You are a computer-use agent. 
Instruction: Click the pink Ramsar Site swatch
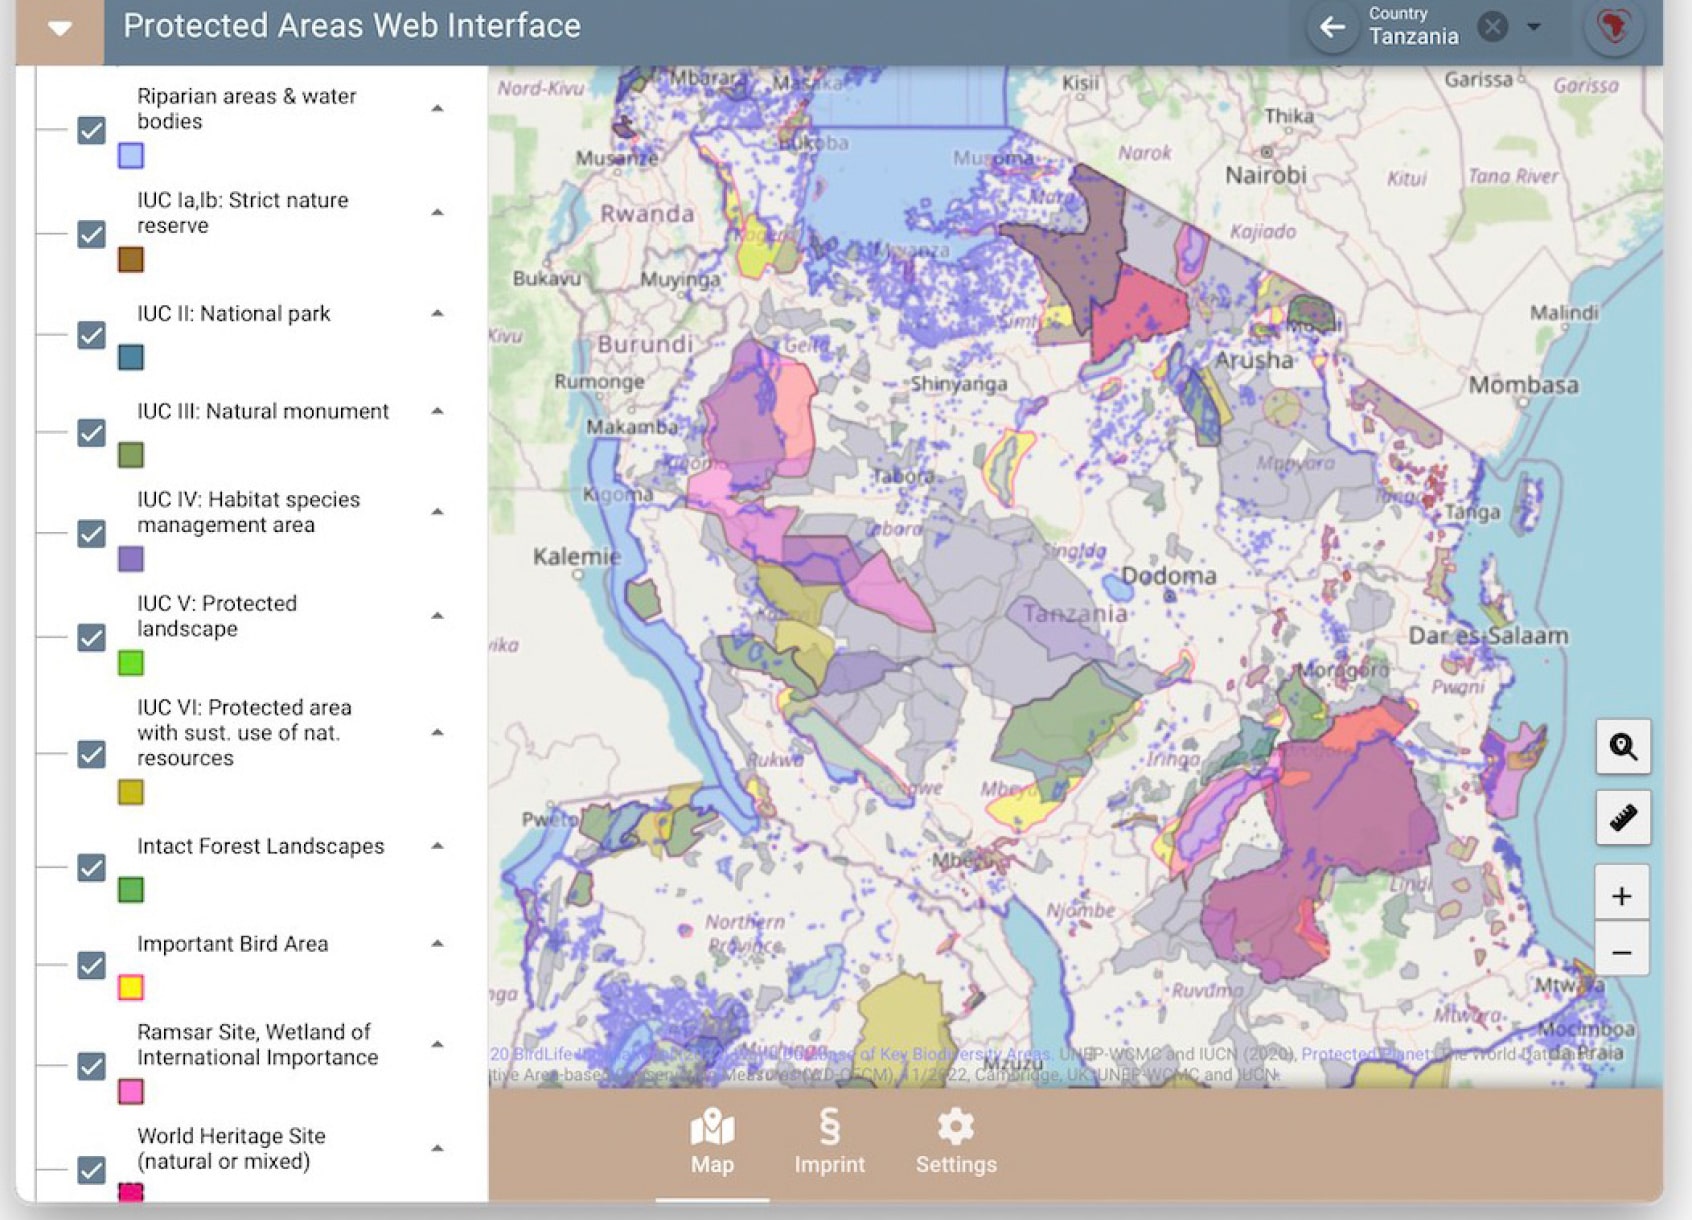click(131, 1092)
